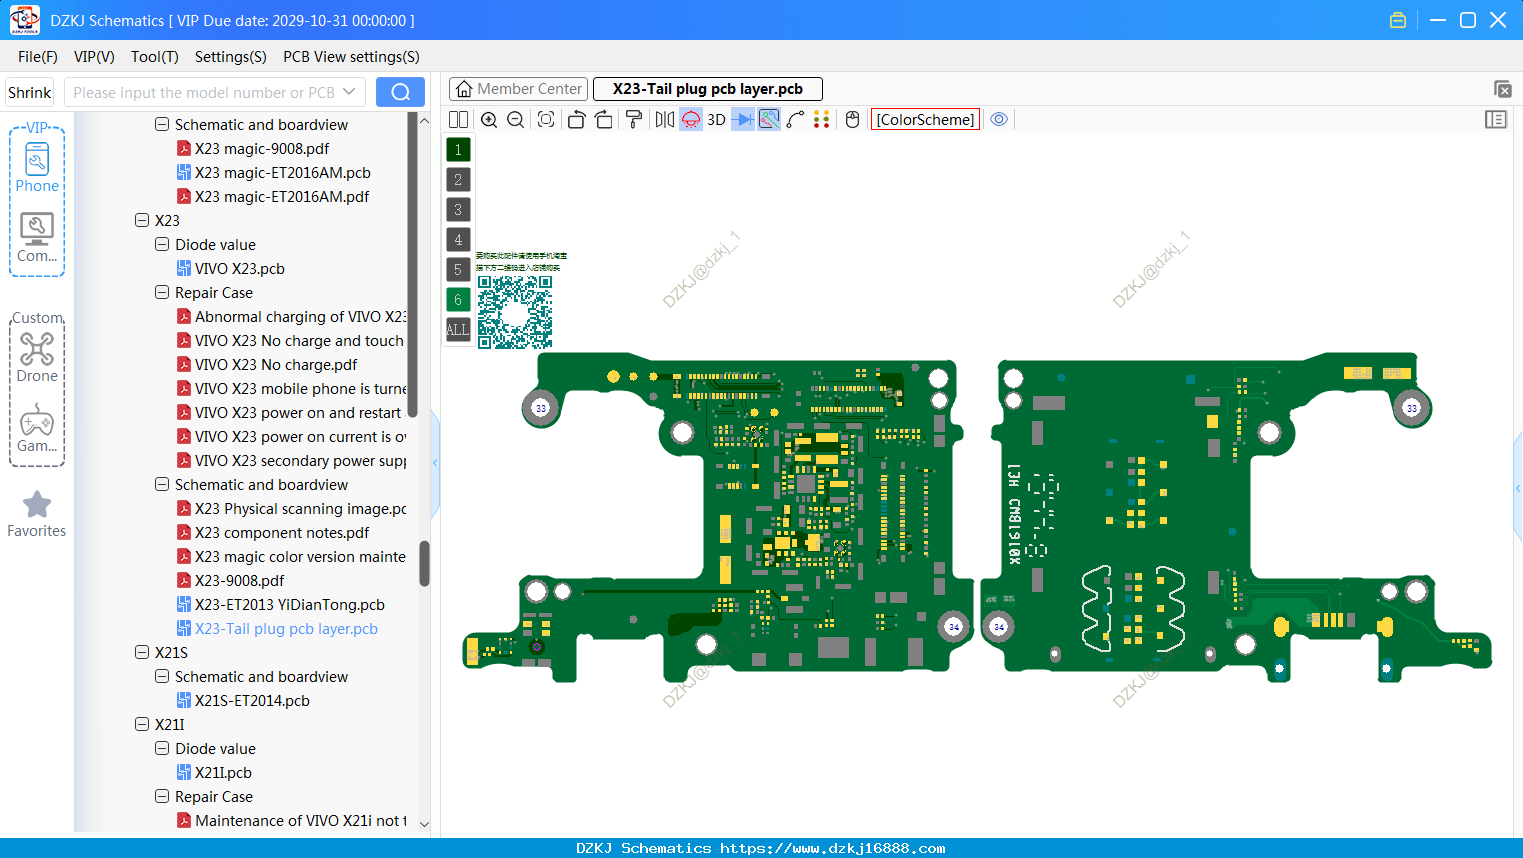Click the close-all-tabs icon
1523x858 pixels.
tap(1502, 89)
